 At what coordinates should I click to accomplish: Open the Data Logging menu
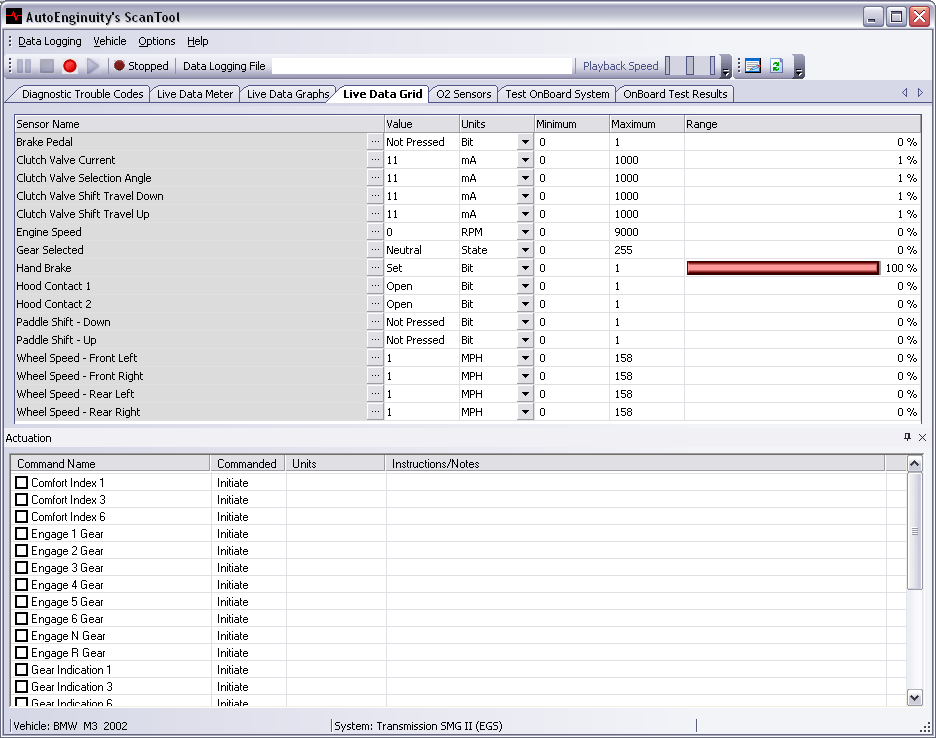[50, 41]
